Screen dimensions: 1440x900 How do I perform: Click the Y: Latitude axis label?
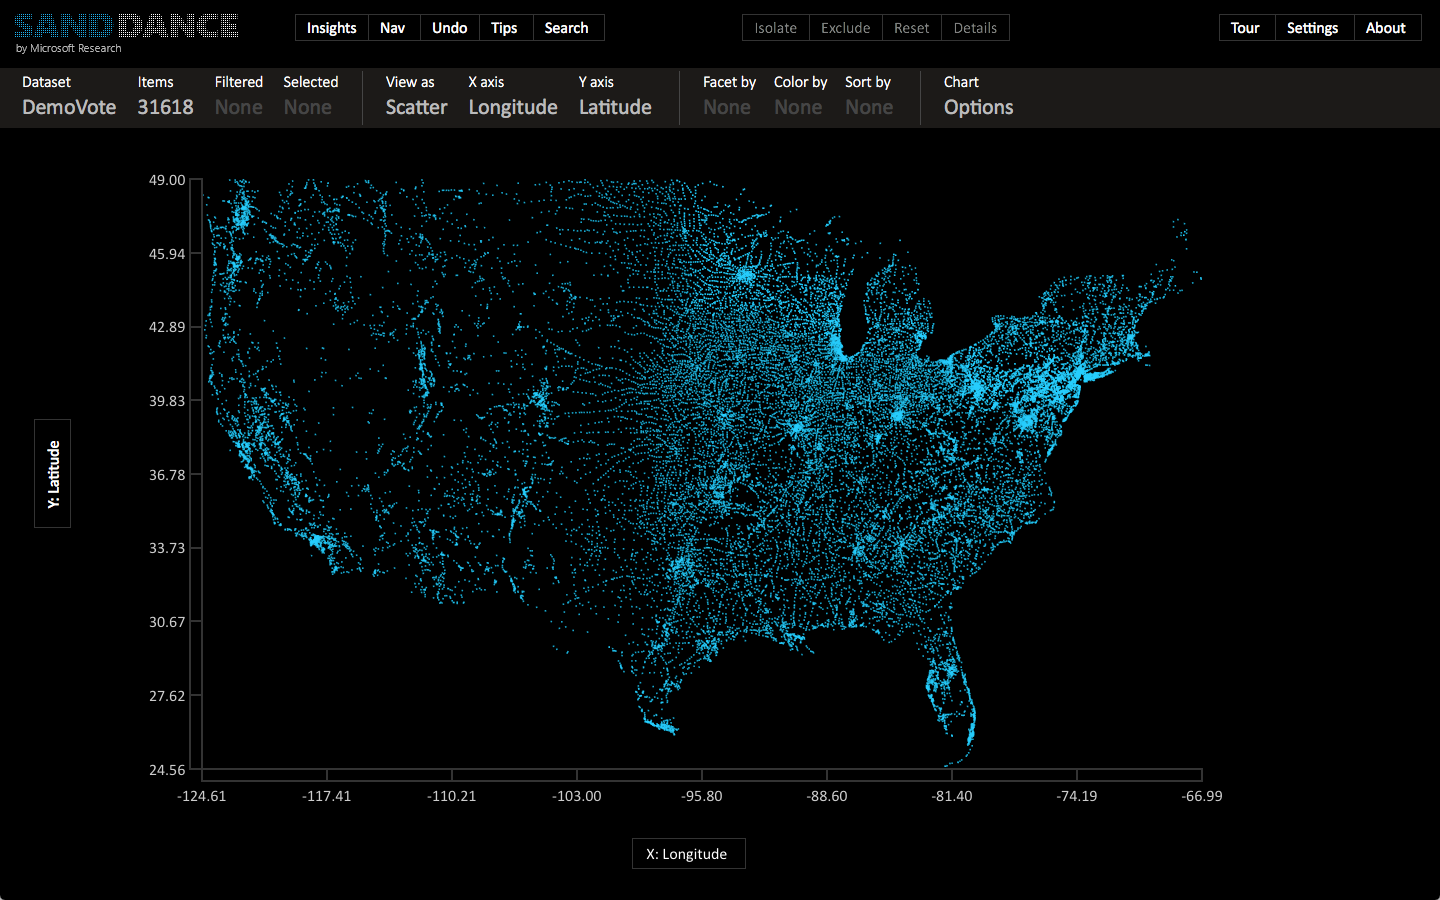coord(53,473)
